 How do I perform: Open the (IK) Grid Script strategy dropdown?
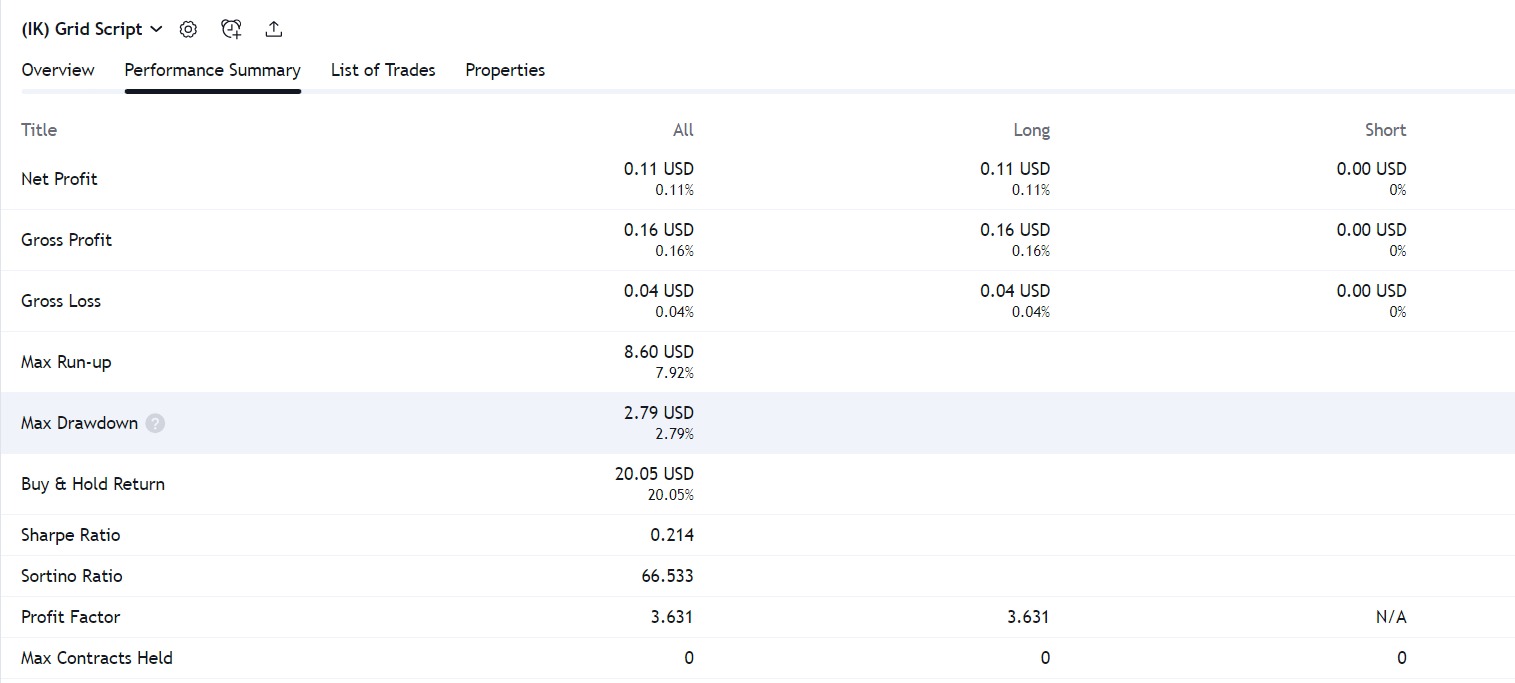pyautogui.click(x=92, y=29)
